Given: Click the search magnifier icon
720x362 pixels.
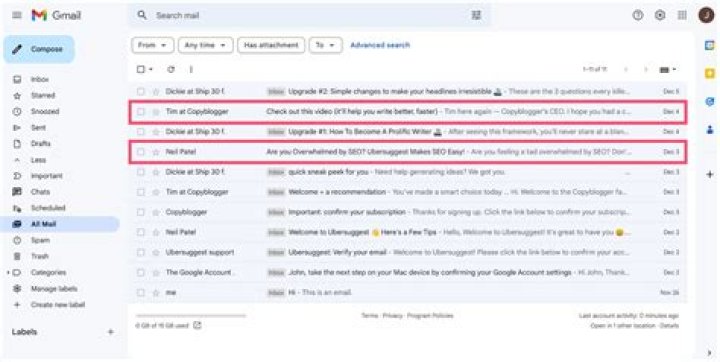Looking at the screenshot, I should coord(142,15).
